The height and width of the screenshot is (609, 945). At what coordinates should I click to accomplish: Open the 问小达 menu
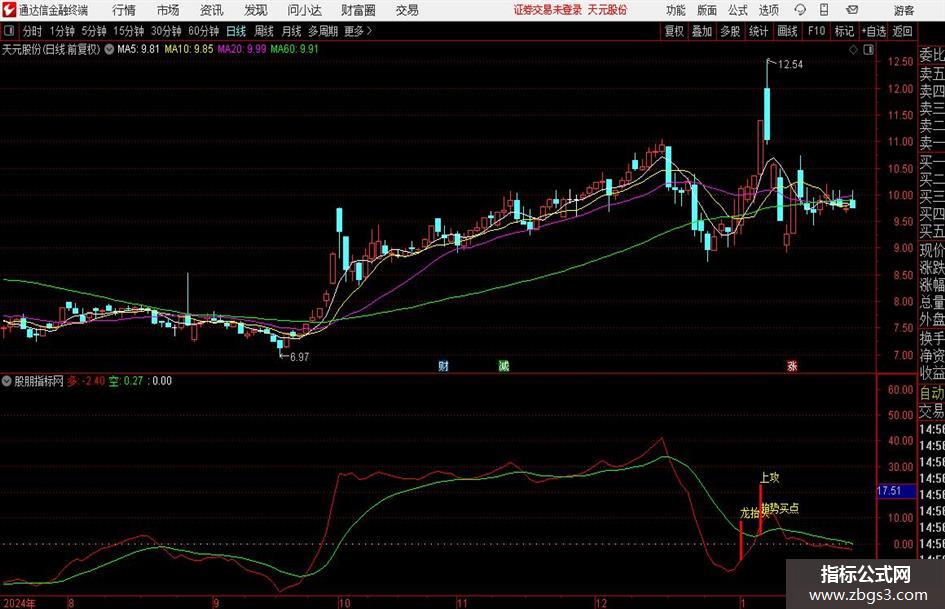click(x=304, y=10)
